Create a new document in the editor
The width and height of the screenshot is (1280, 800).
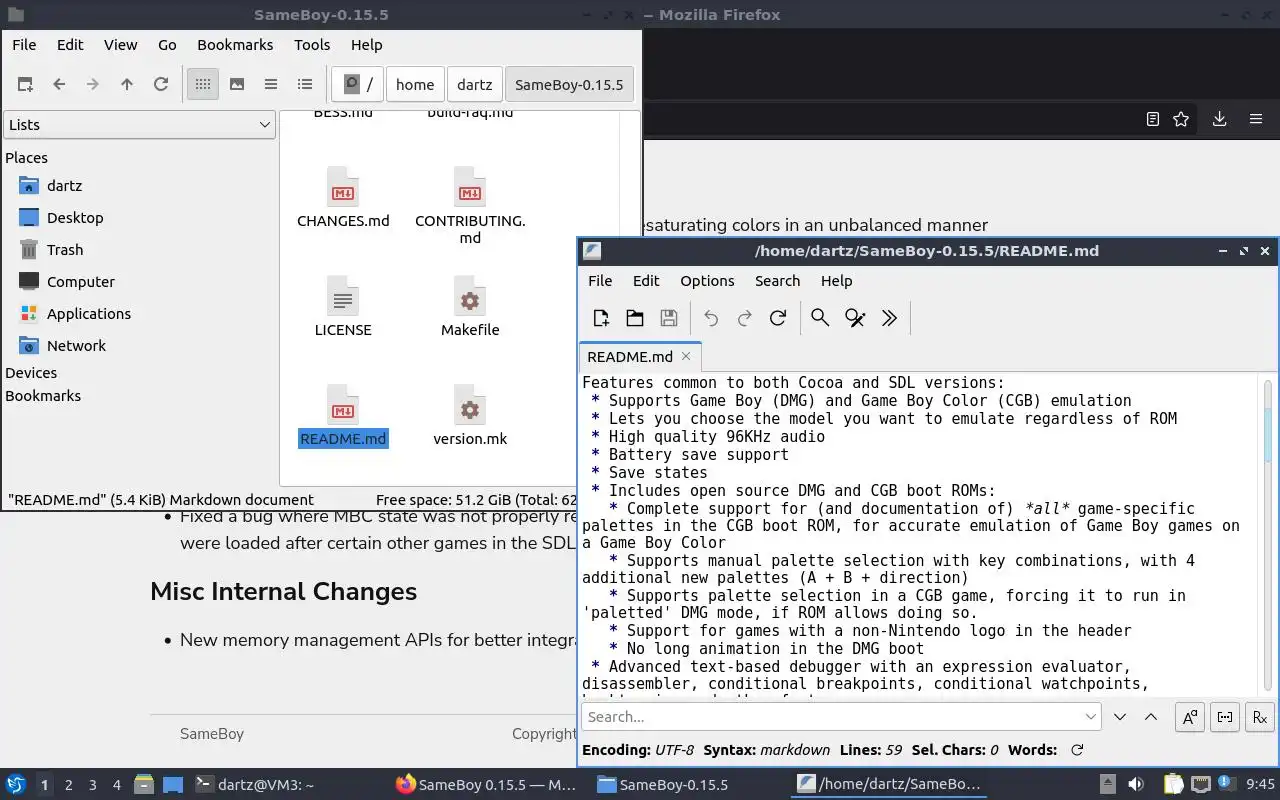click(x=601, y=318)
